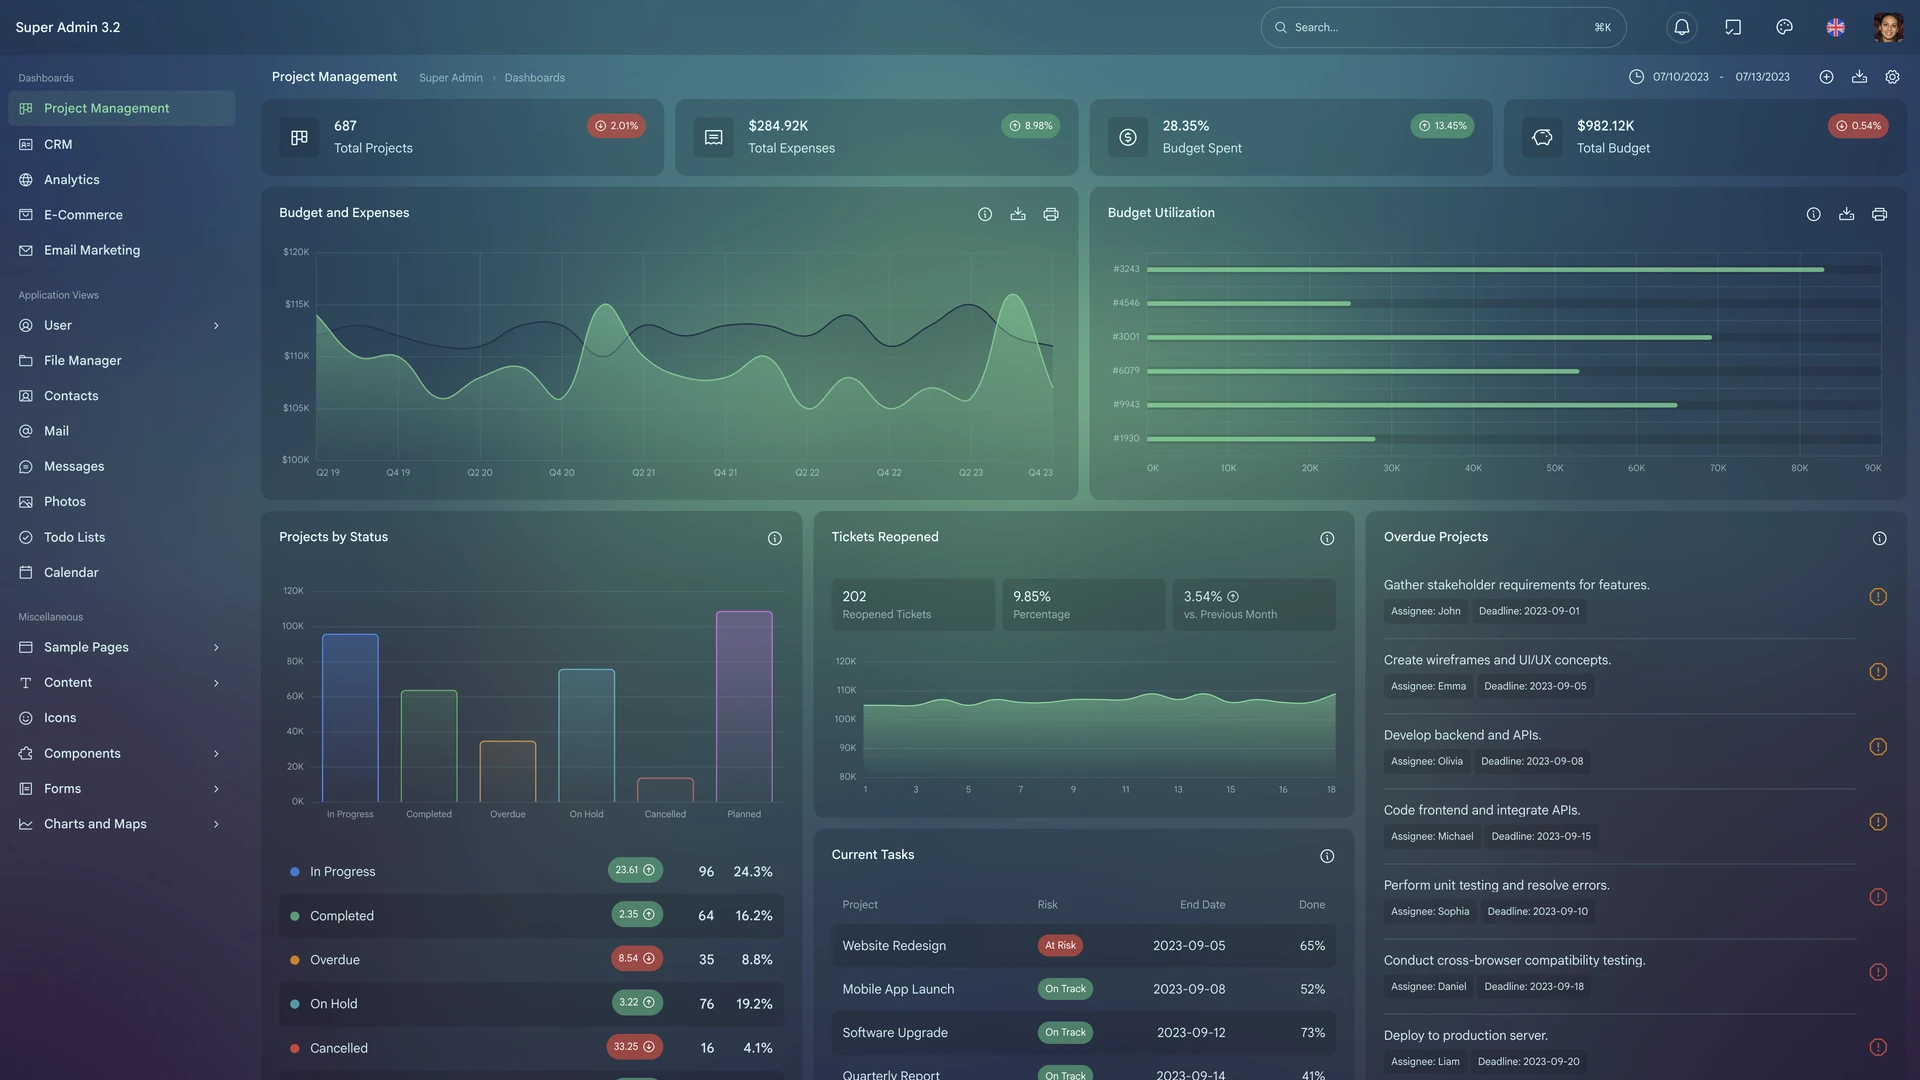Click the 202 Reopened Tickets card
This screenshot has height=1080, width=1920.
(913, 604)
